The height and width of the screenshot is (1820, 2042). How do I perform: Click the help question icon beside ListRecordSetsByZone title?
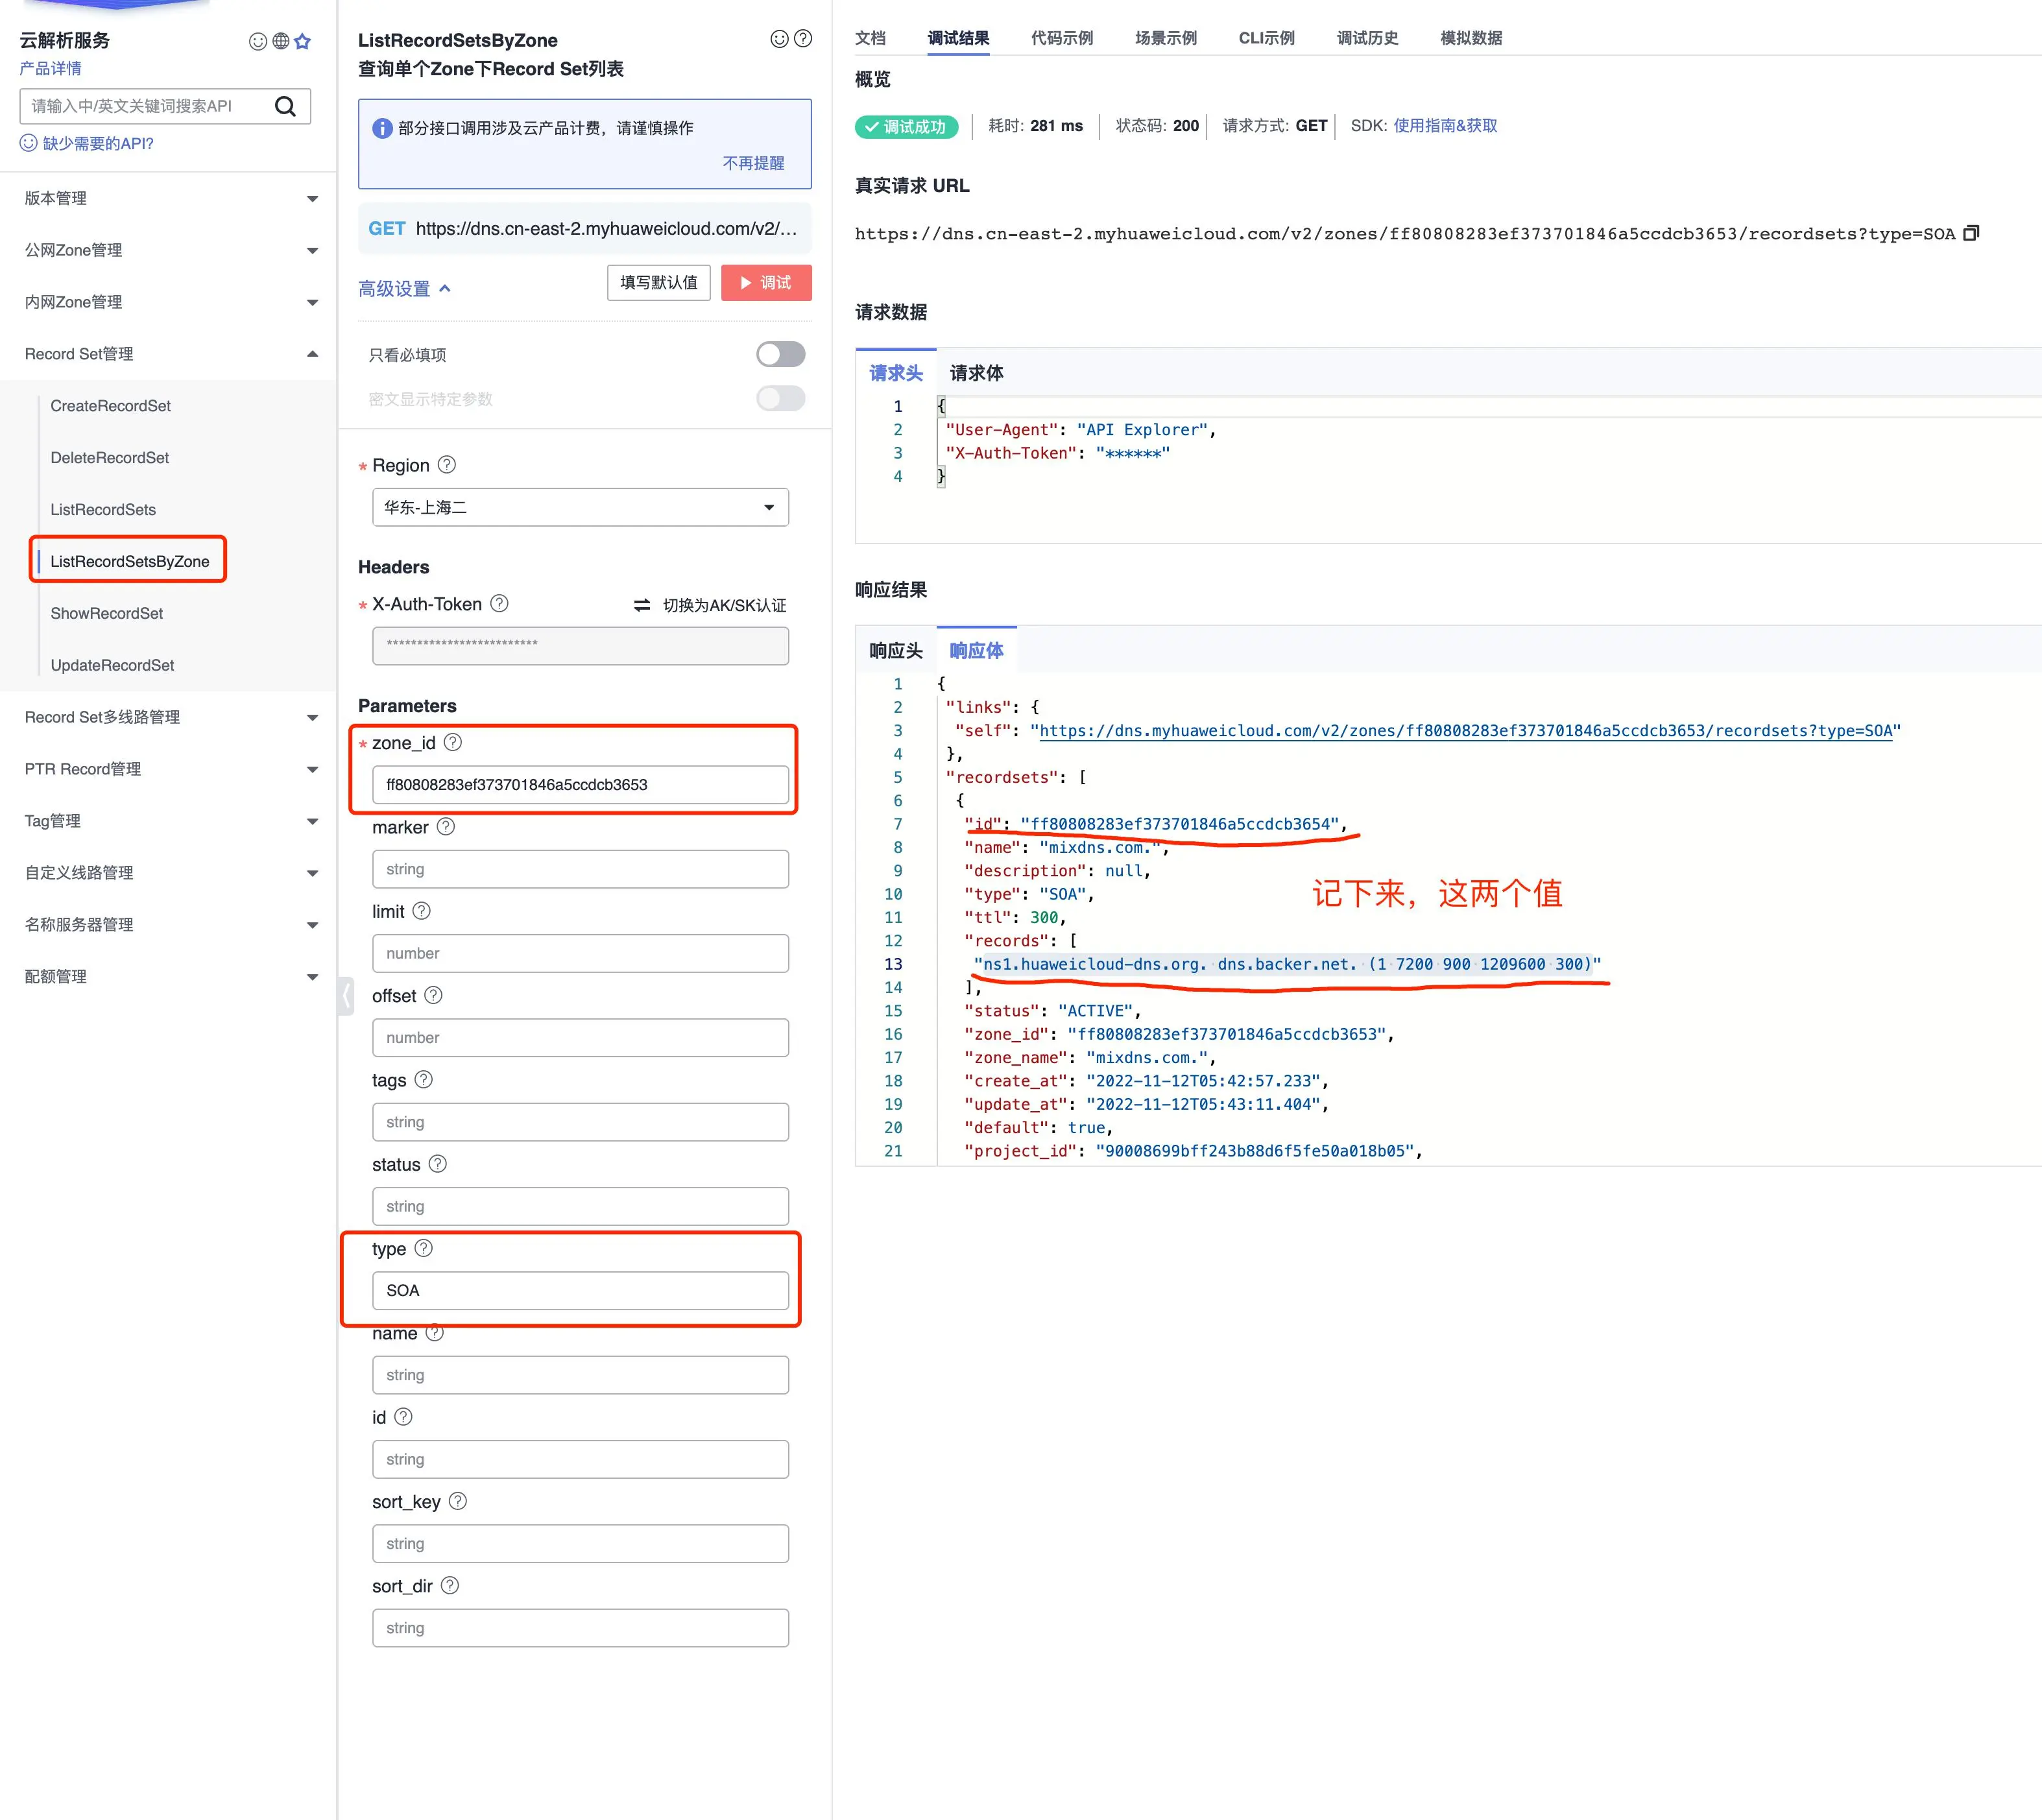[x=802, y=39]
